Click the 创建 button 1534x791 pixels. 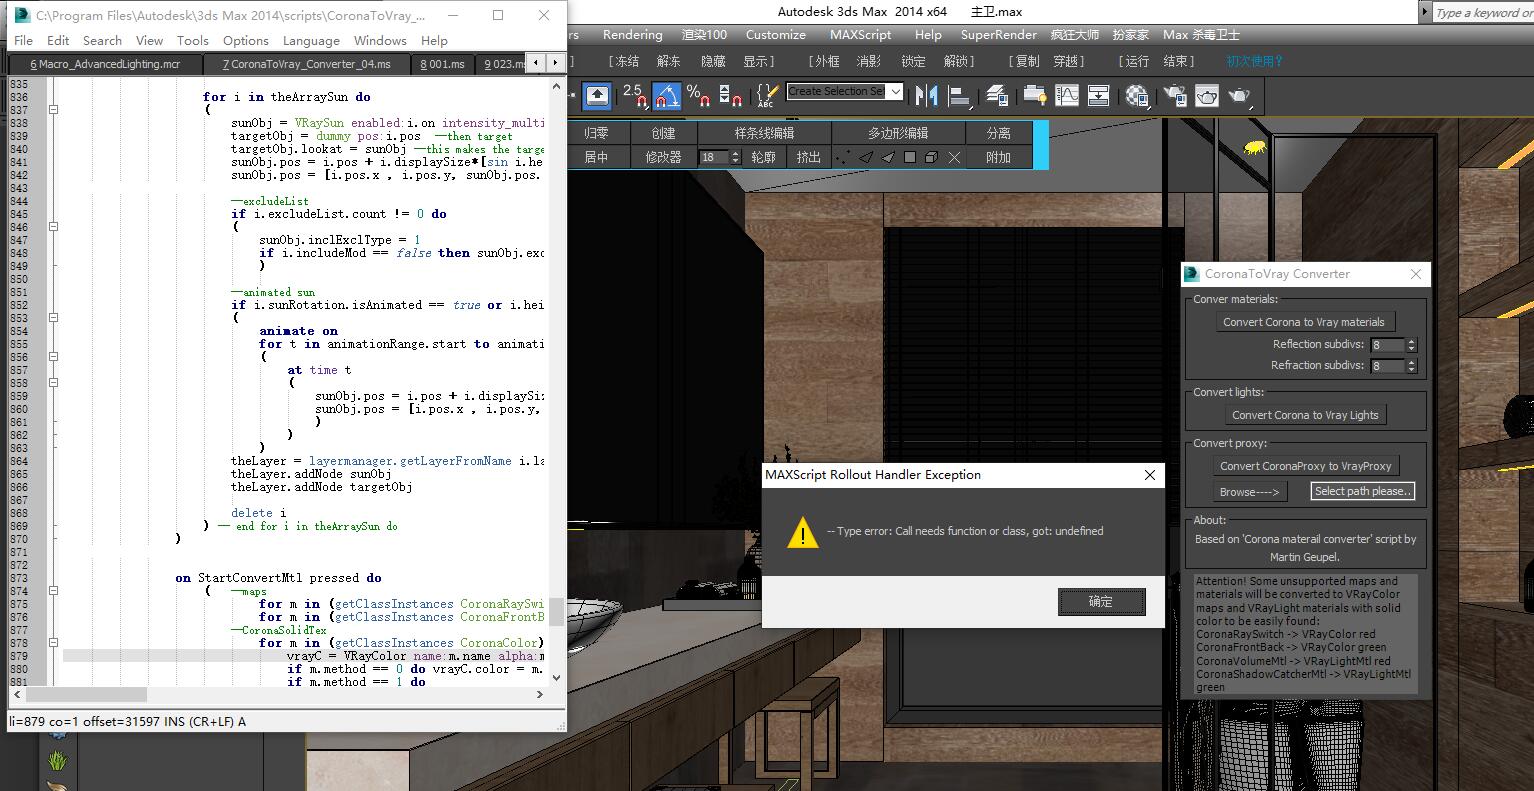663,133
